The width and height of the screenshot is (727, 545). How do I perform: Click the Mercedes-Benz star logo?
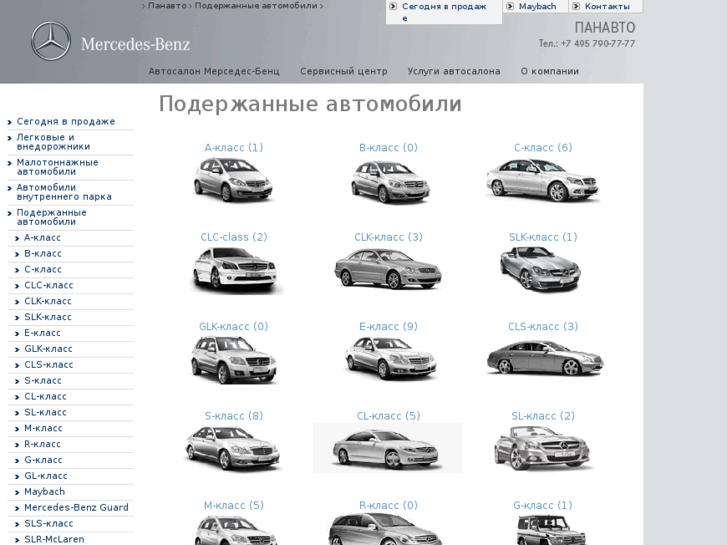pos(51,42)
